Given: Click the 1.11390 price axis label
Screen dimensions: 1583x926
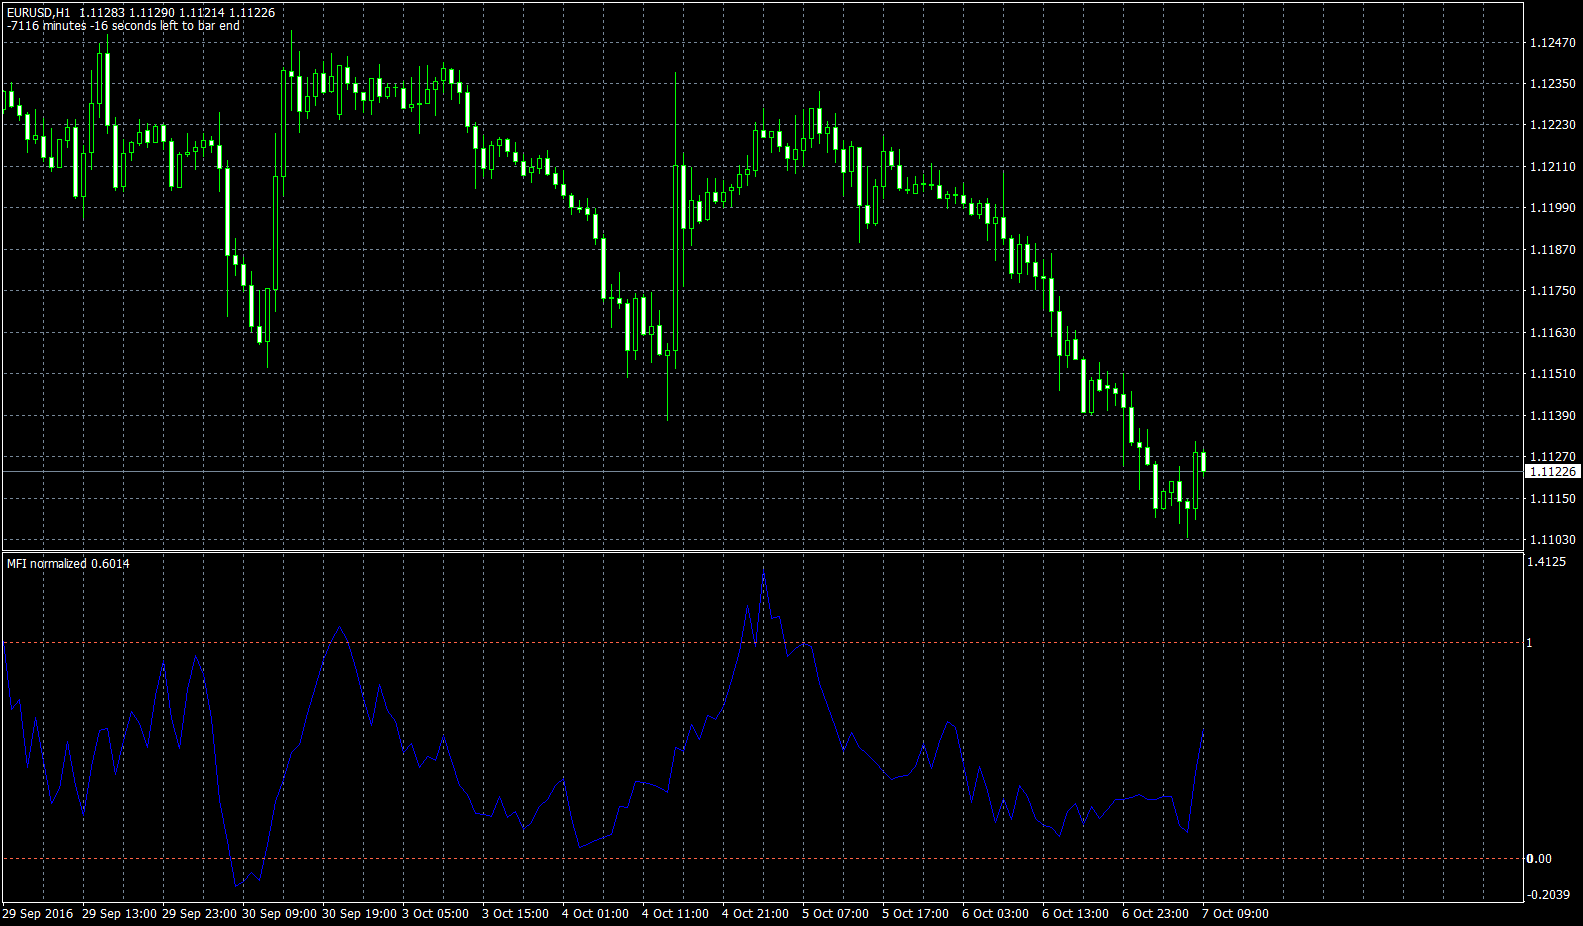Looking at the screenshot, I should [x=1553, y=416].
